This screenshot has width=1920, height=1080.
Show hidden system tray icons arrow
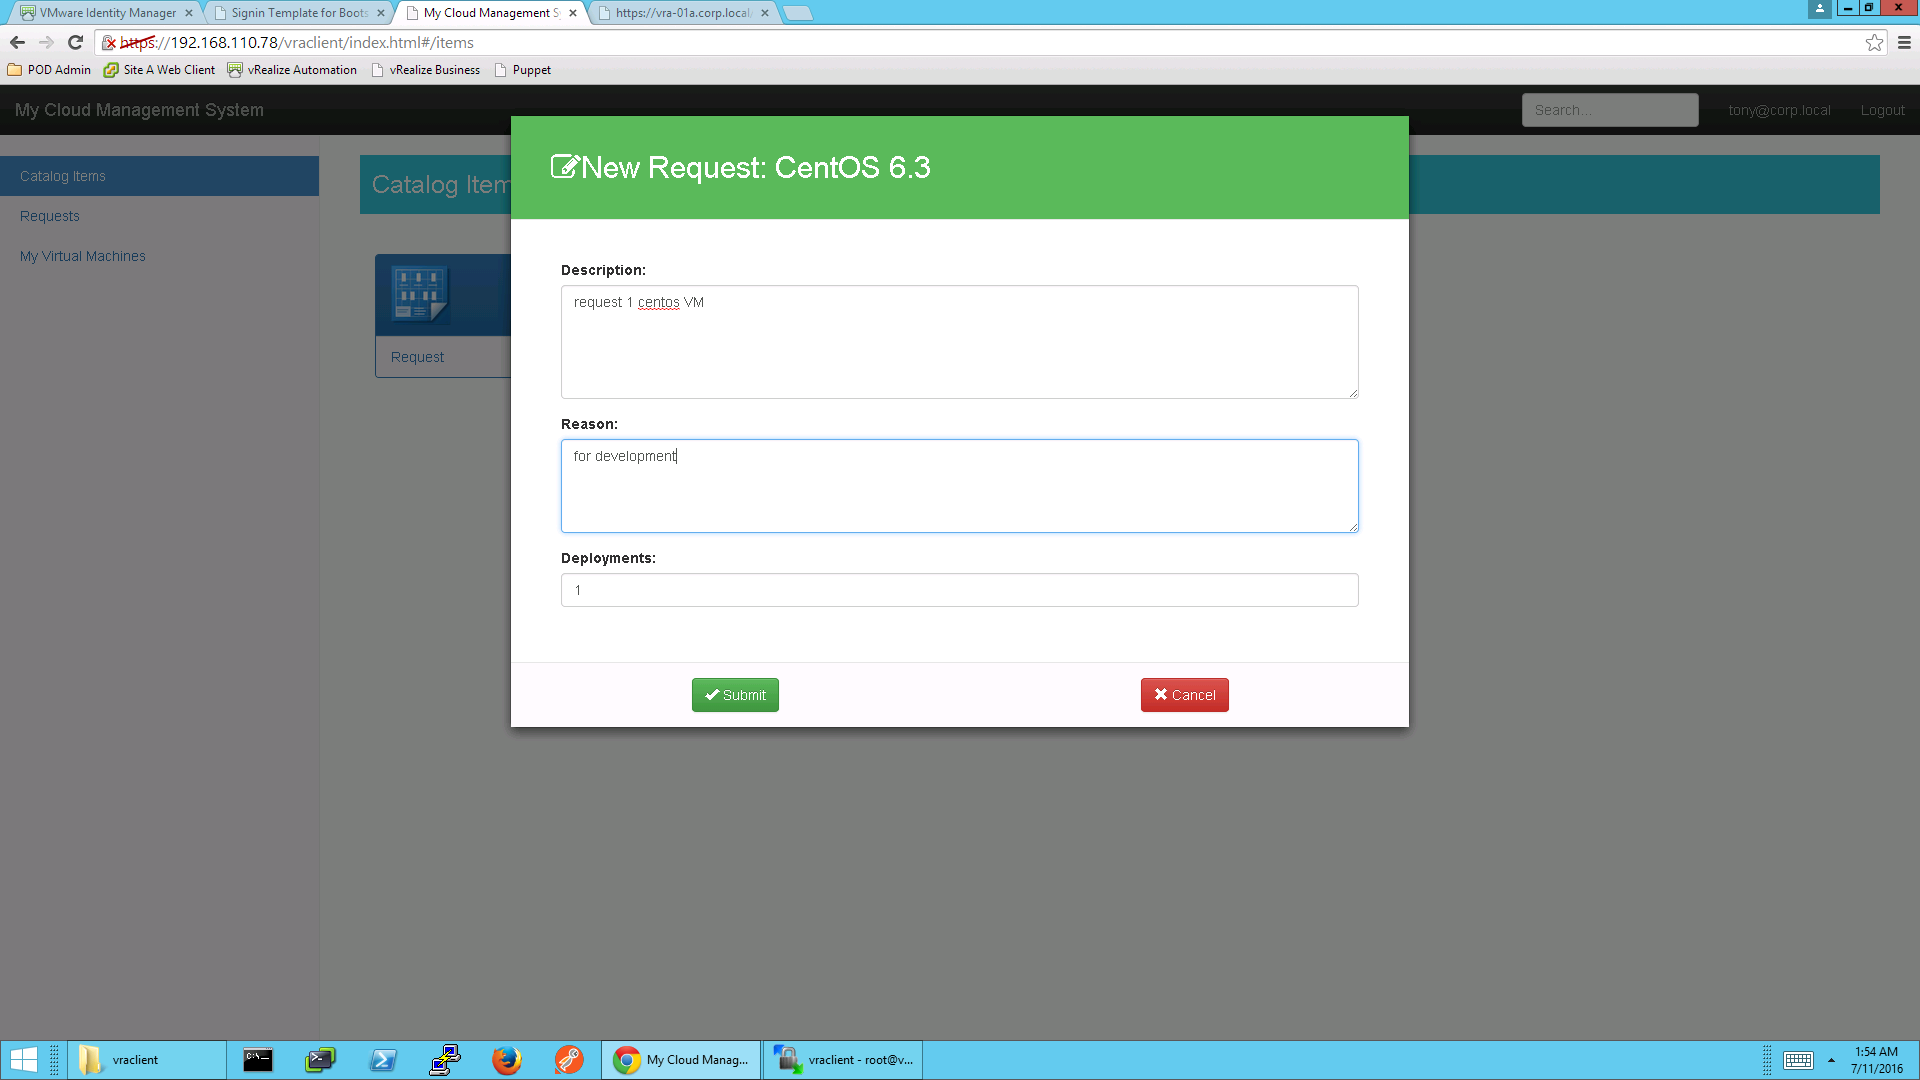pyautogui.click(x=1831, y=1060)
